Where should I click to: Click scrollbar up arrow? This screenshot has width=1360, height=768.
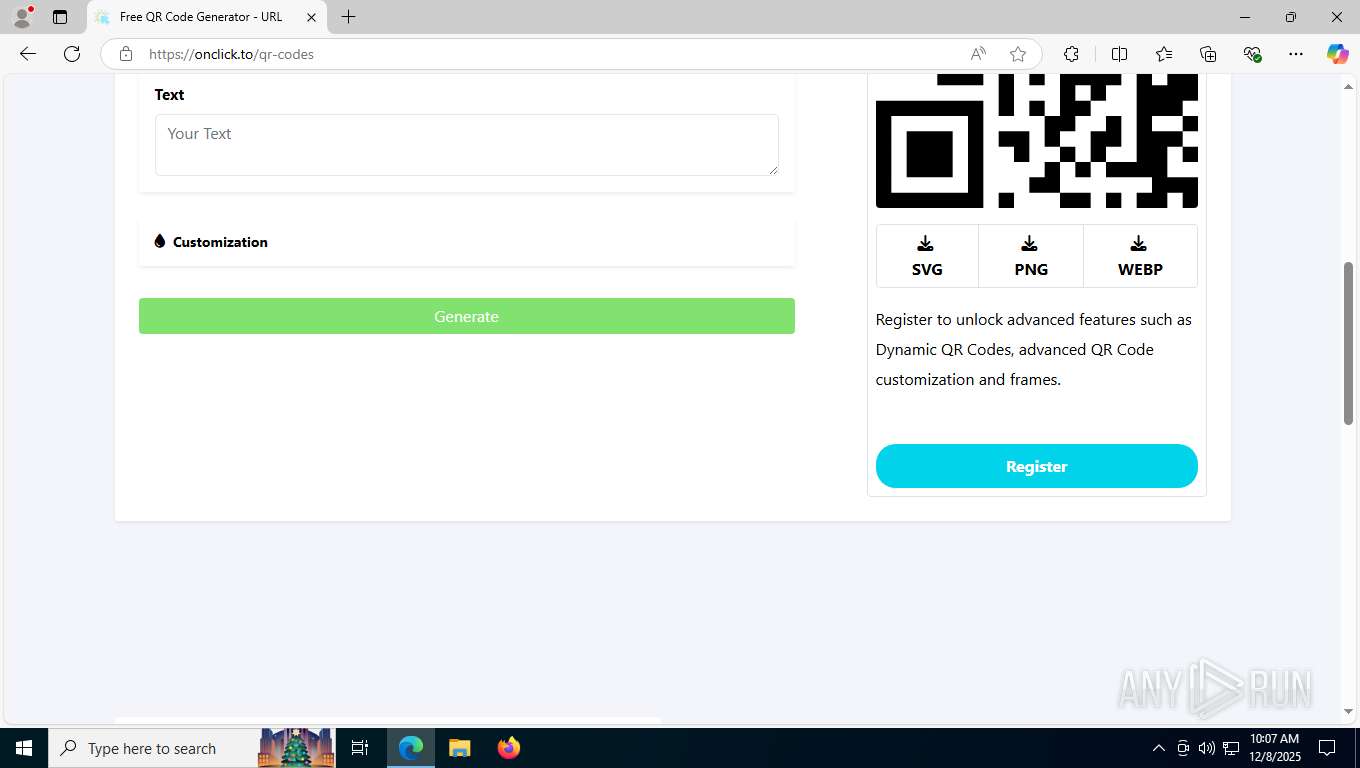[1348, 87]
